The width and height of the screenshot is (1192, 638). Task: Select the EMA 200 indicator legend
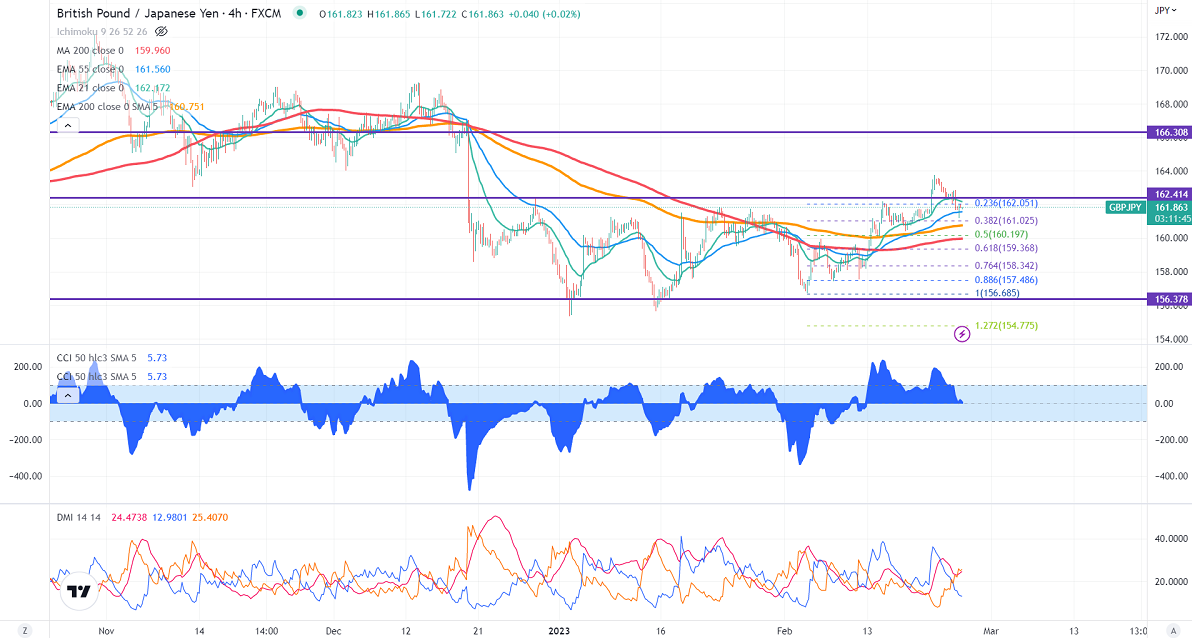[x=90, y=107]
